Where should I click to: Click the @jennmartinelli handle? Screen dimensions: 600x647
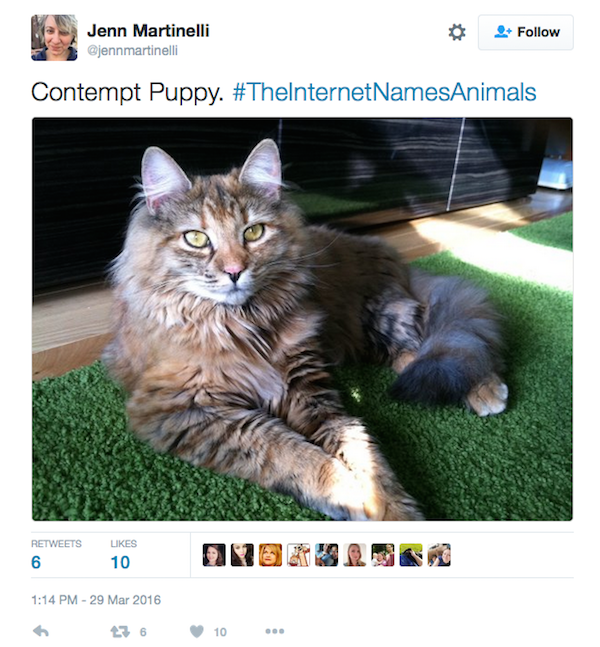(x=132, y=50)
